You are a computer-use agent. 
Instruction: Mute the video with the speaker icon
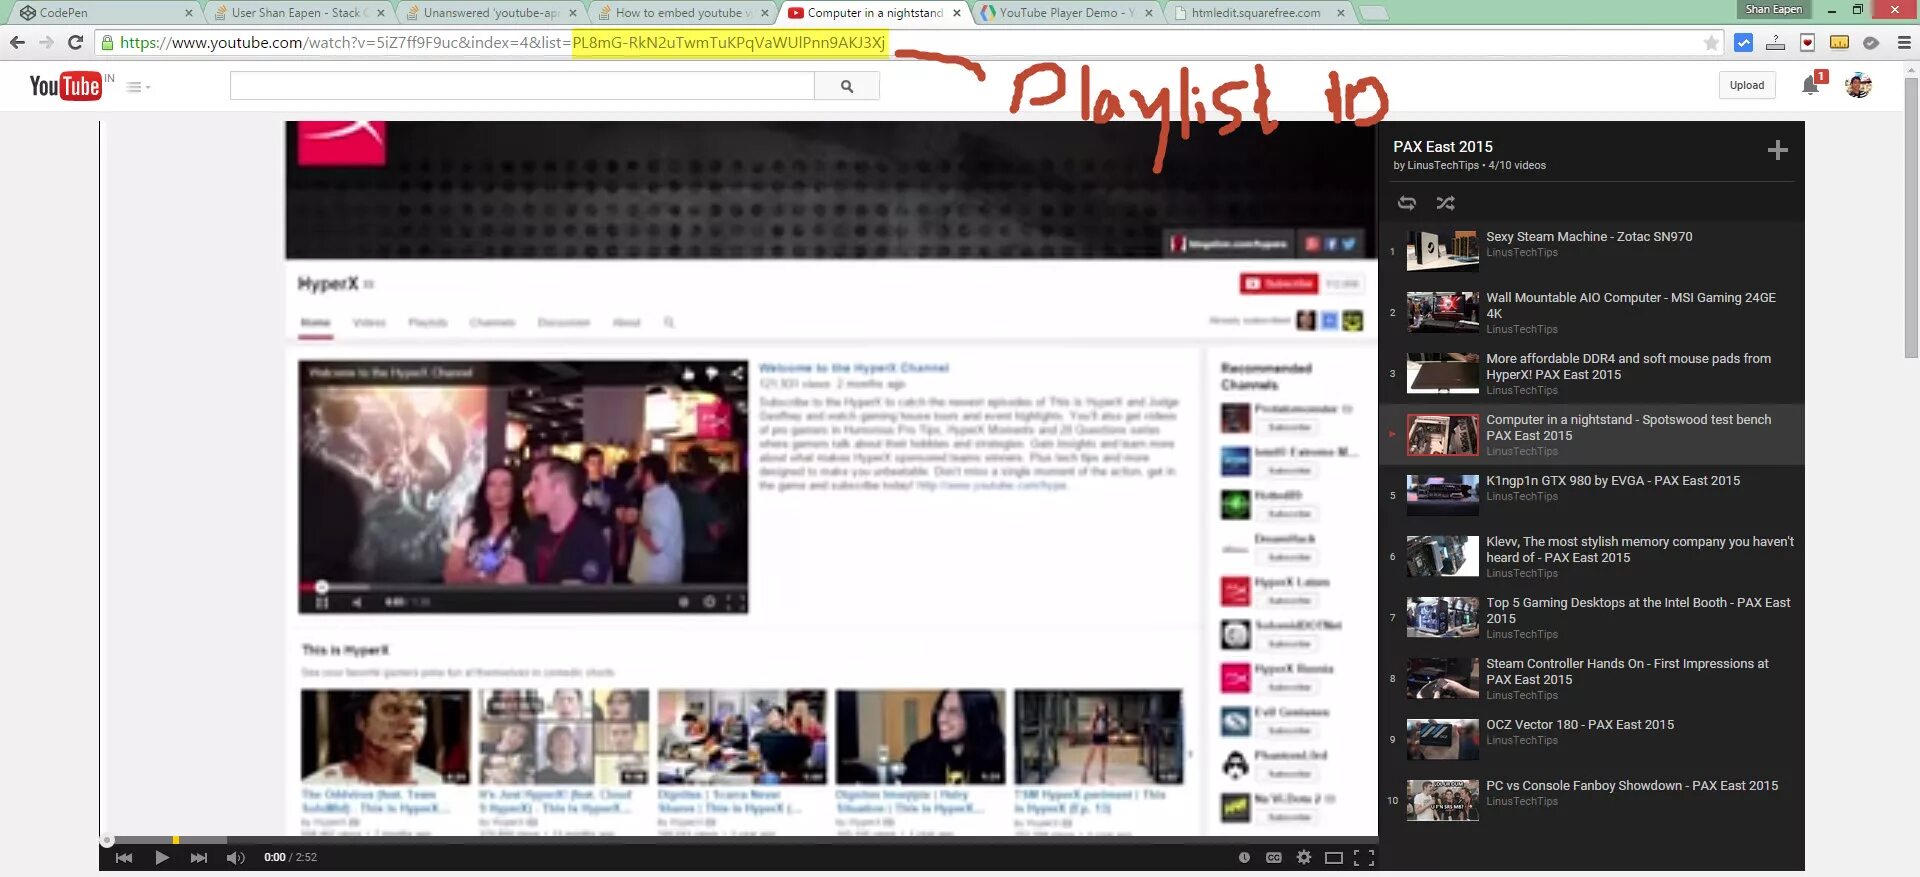236,857
